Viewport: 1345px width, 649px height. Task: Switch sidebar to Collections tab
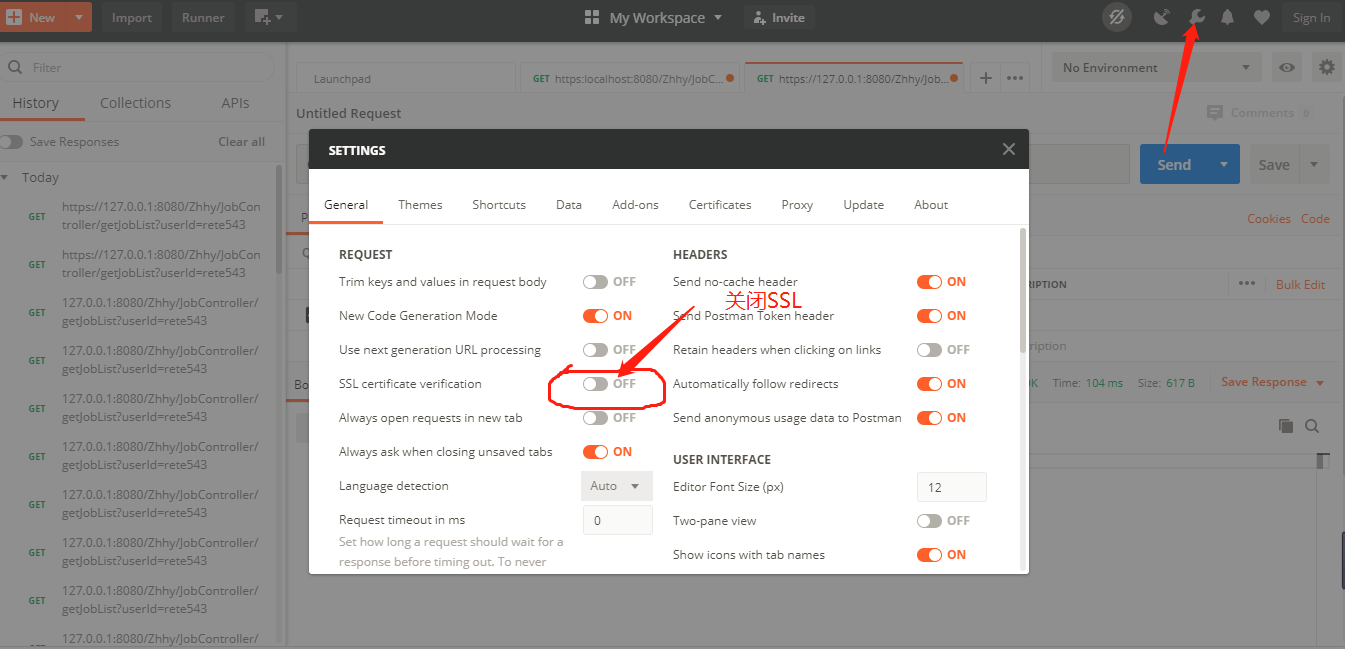135,103
